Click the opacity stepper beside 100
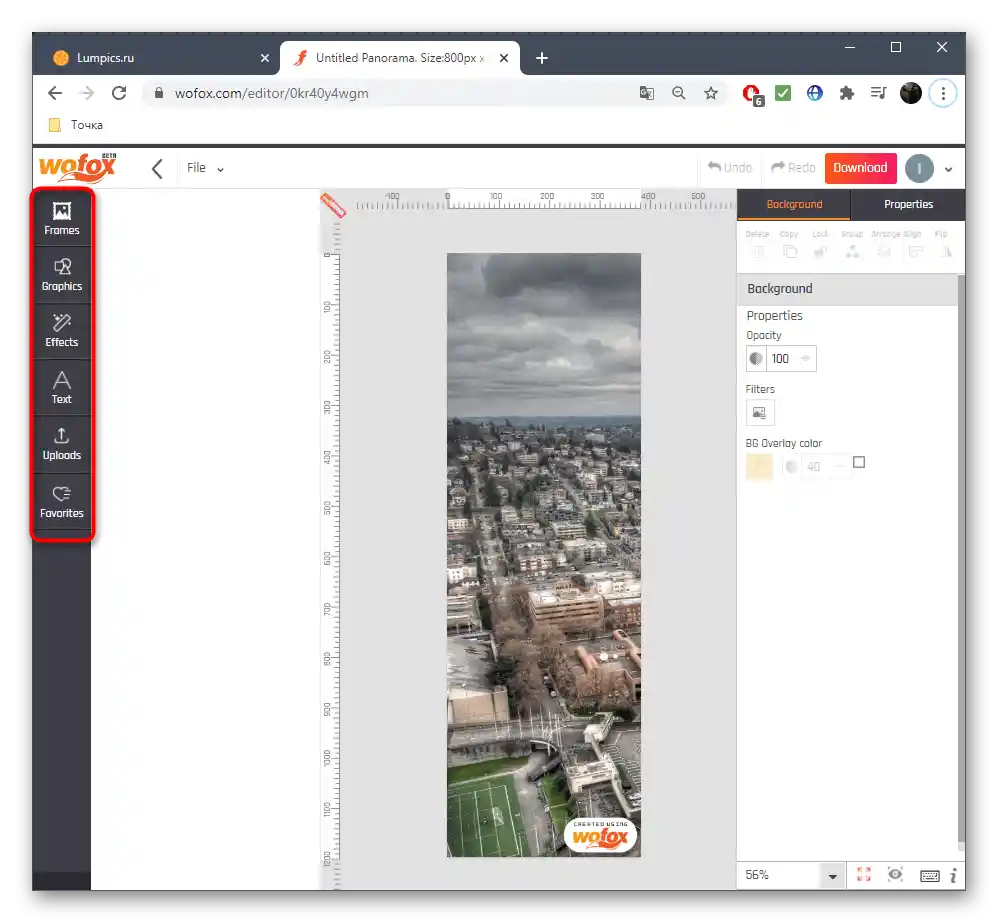This screenshot has height=923, width=998. tap(806, 358)
